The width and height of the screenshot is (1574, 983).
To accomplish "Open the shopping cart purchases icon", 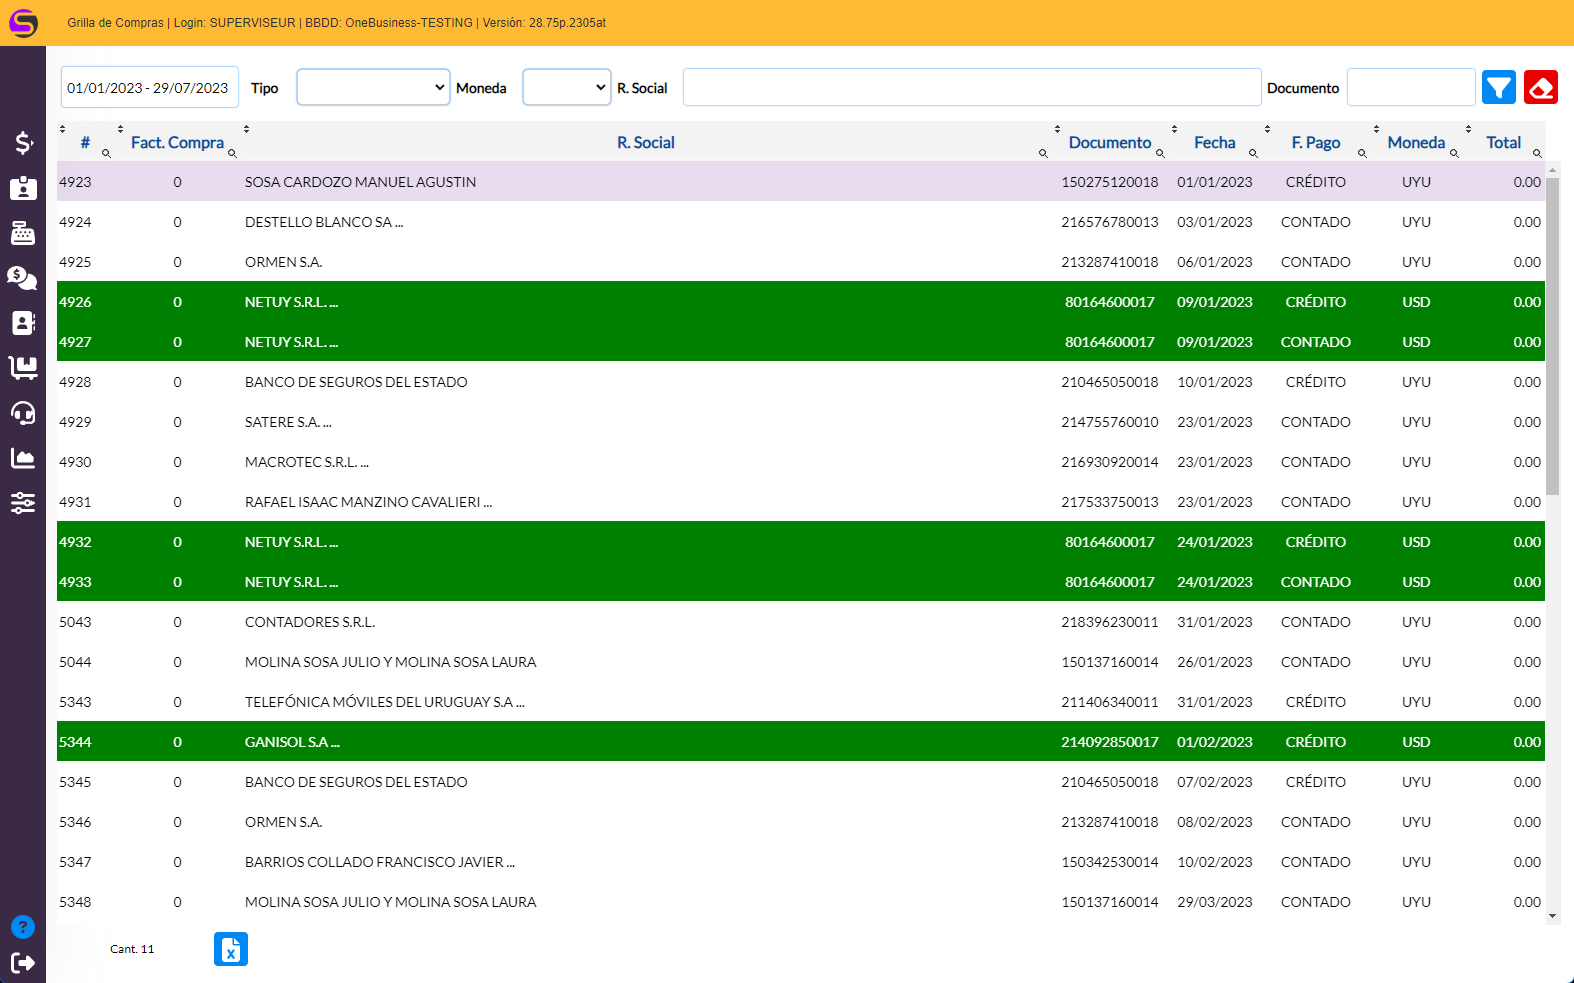I will (23, 368).
